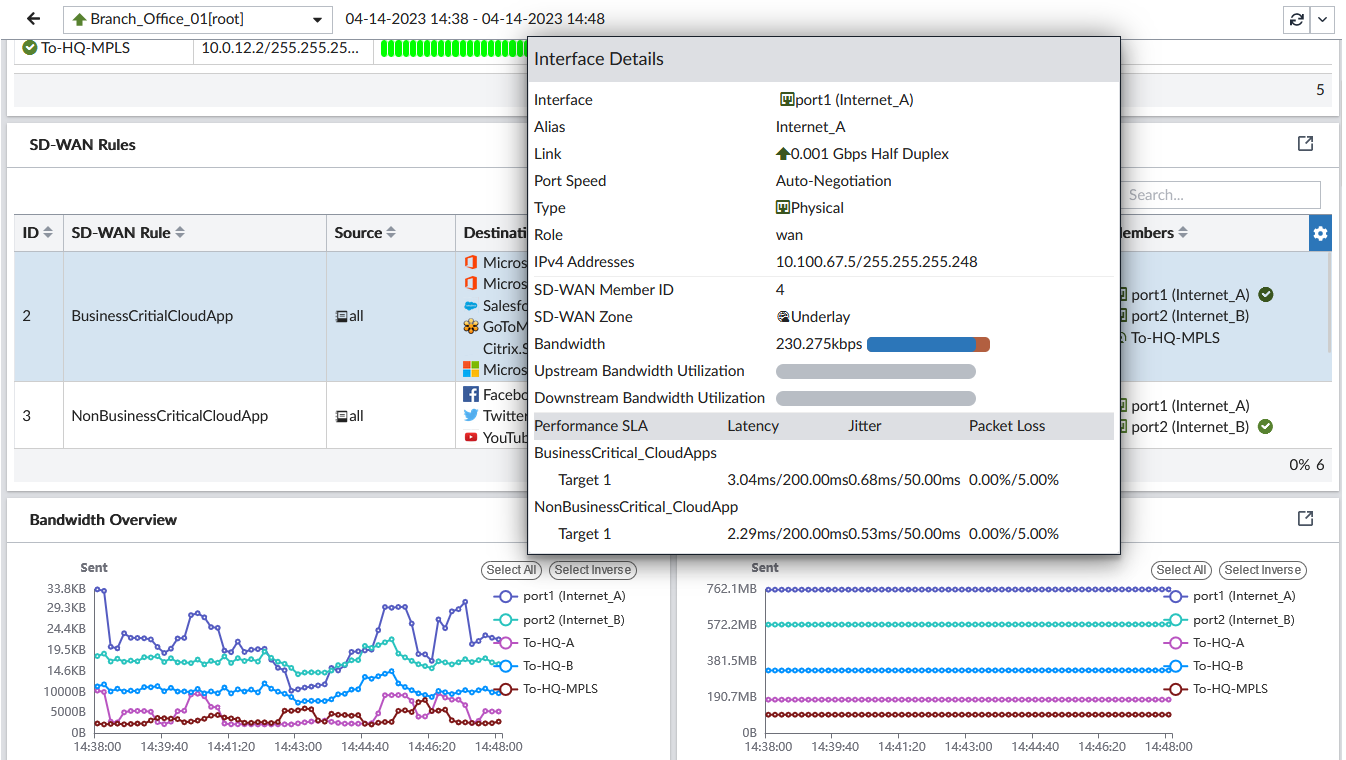Toggle port2 (Internet_B) legend in right chart
Screen dimensions: 1346x760
pos(1243,620)
